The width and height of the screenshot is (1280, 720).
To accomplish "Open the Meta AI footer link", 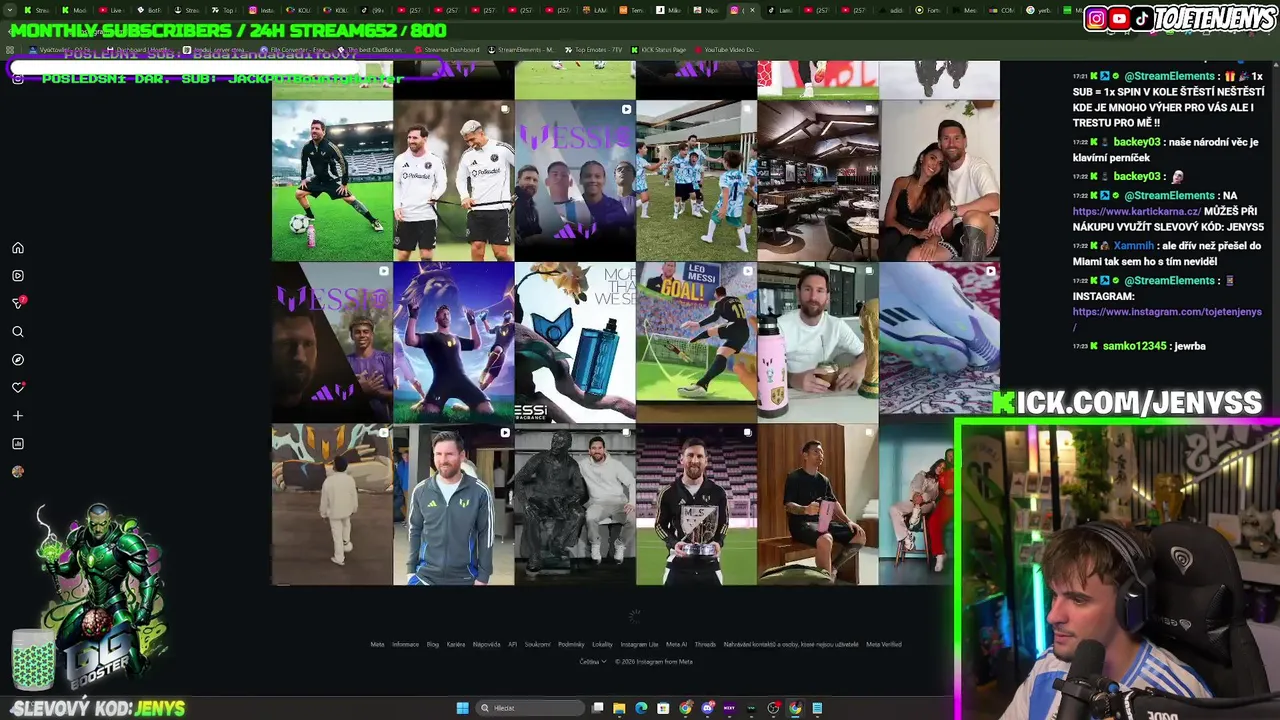I will [x=677, y=644].
